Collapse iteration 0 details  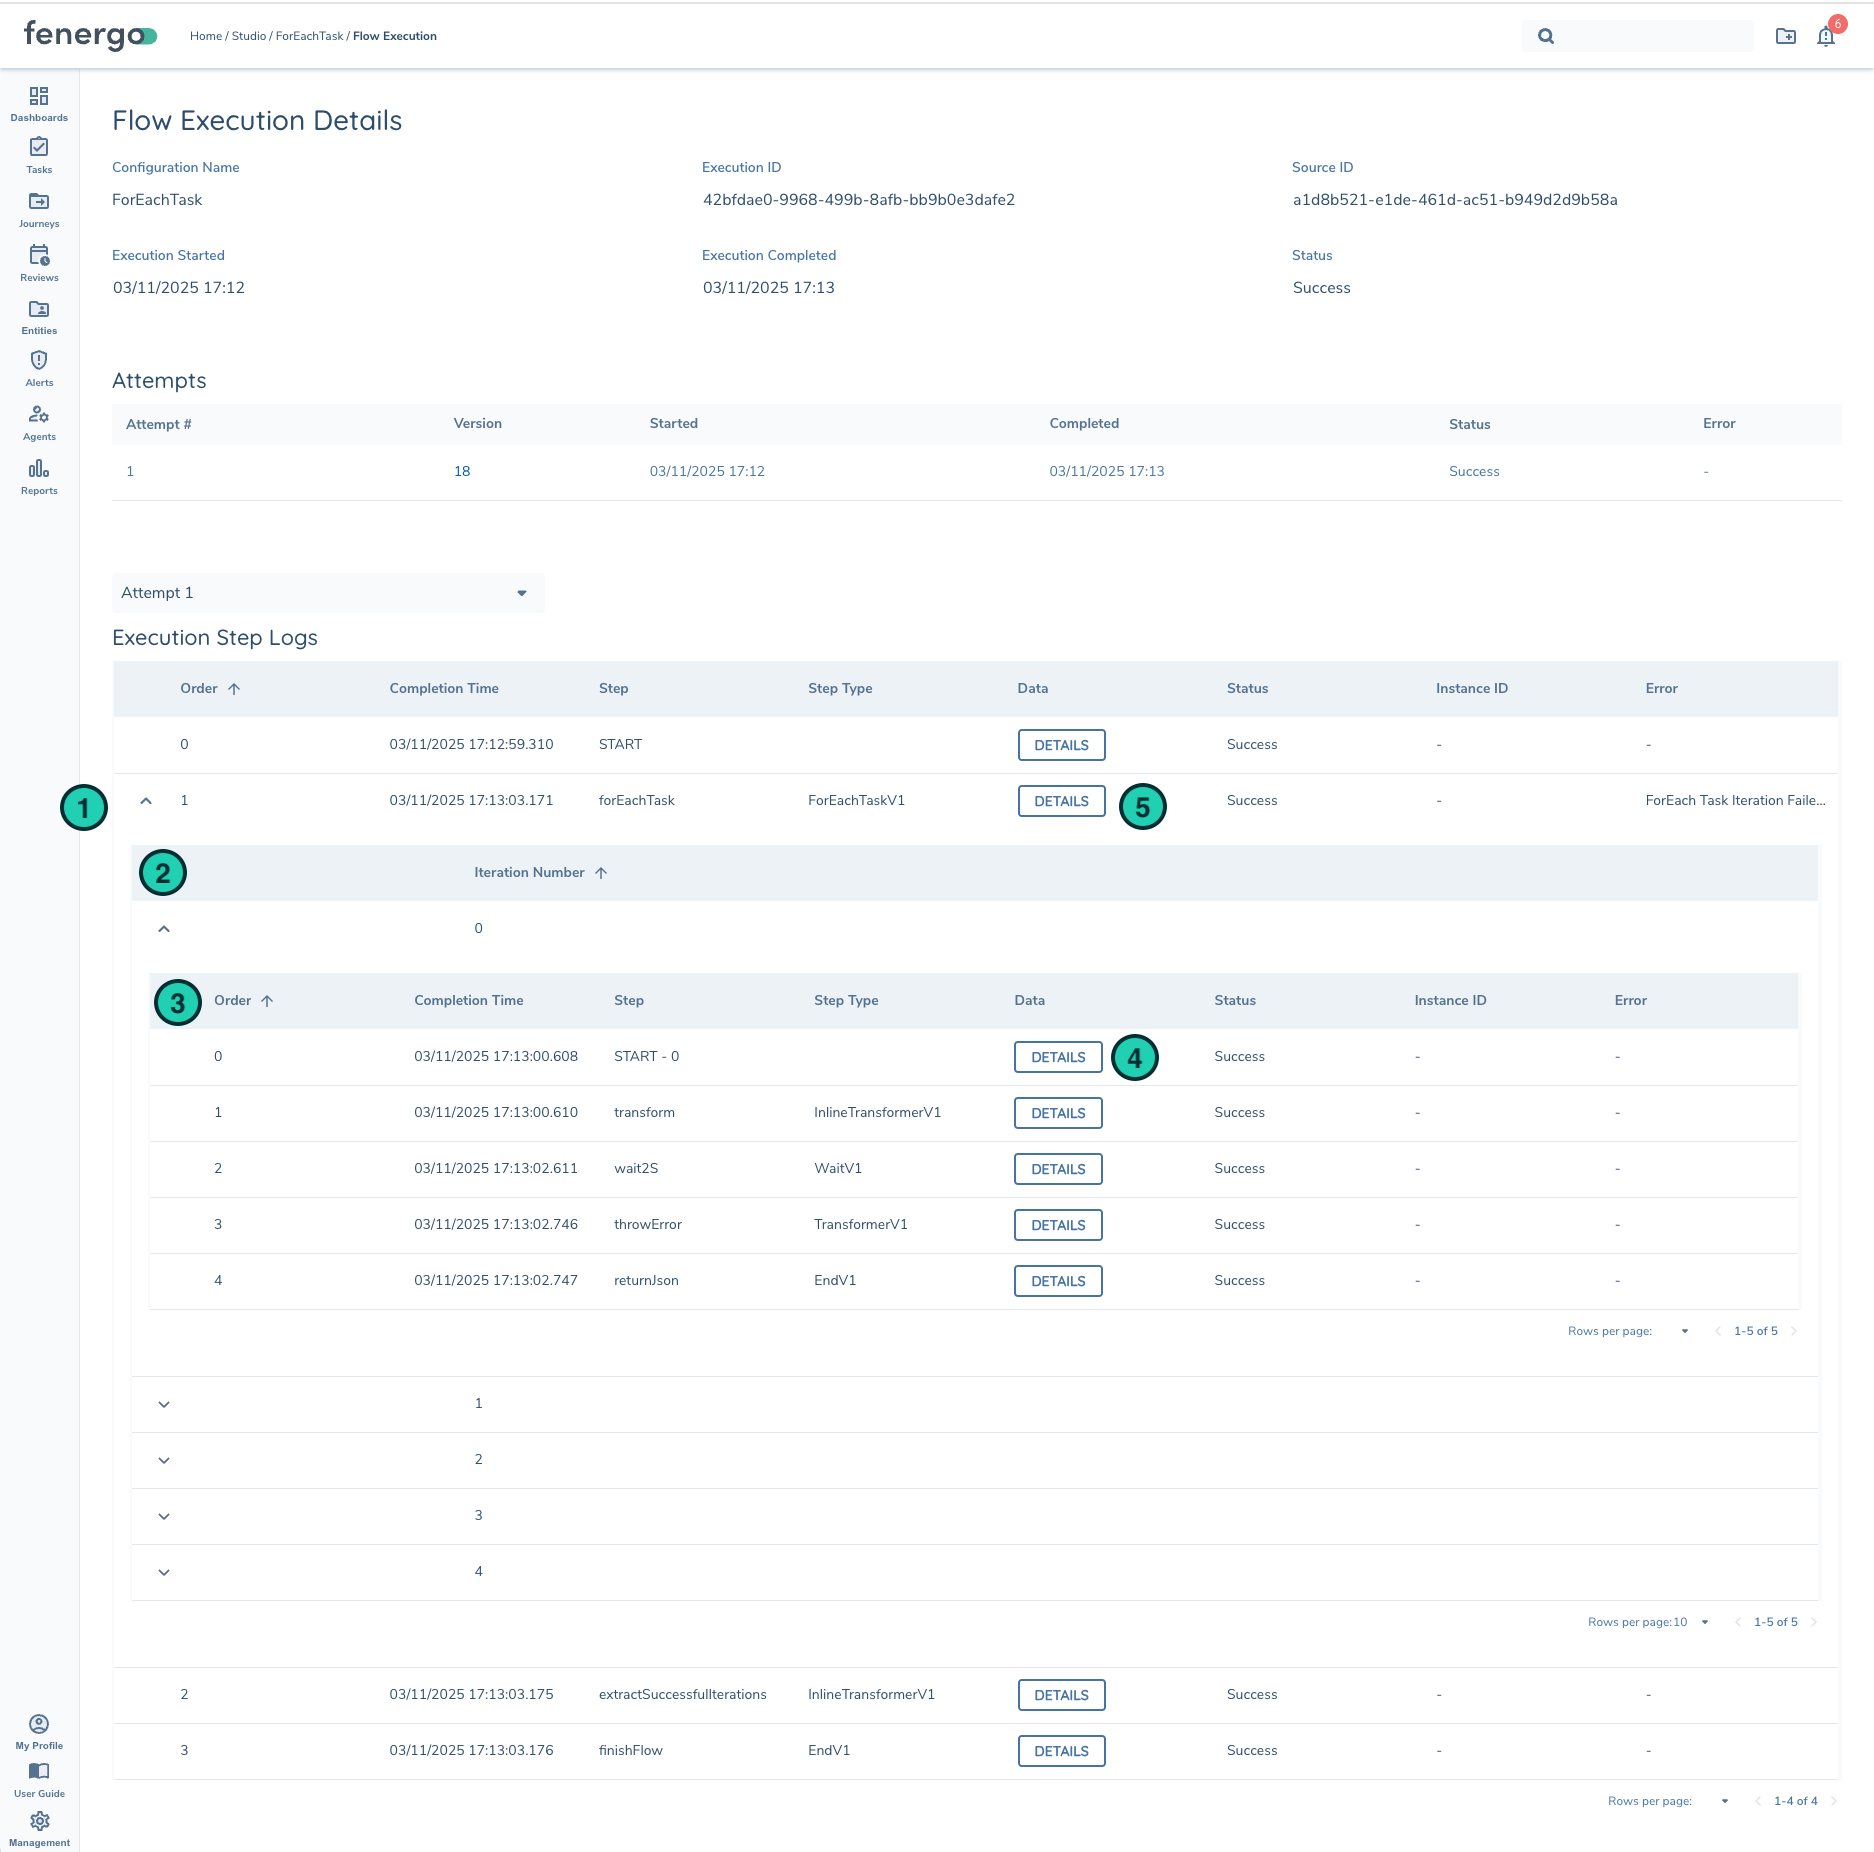point(164,928)
